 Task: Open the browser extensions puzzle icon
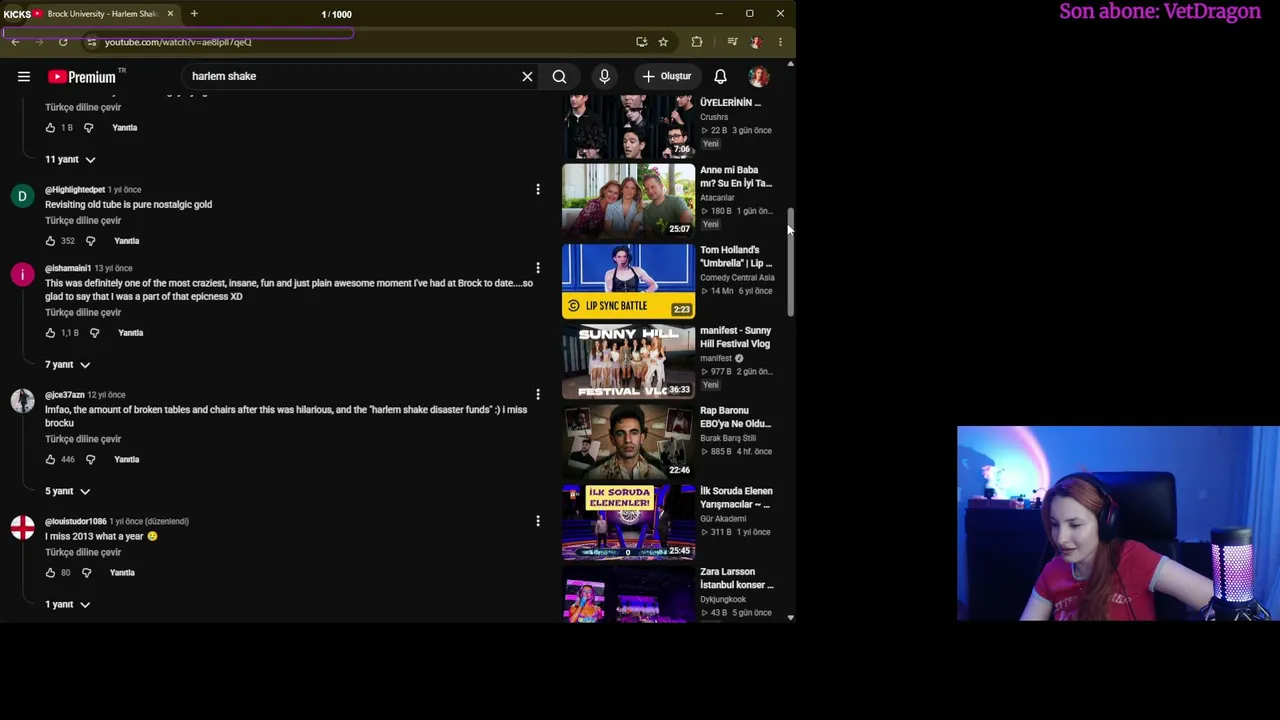697,42
